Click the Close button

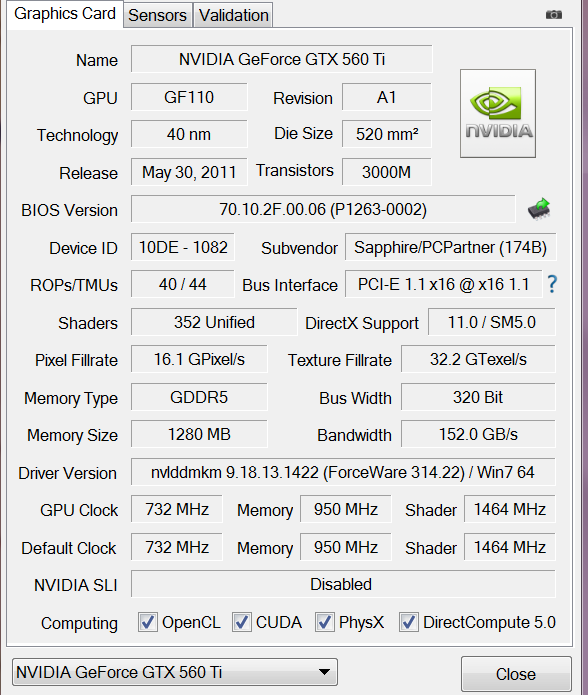click(x=516, y=674)
